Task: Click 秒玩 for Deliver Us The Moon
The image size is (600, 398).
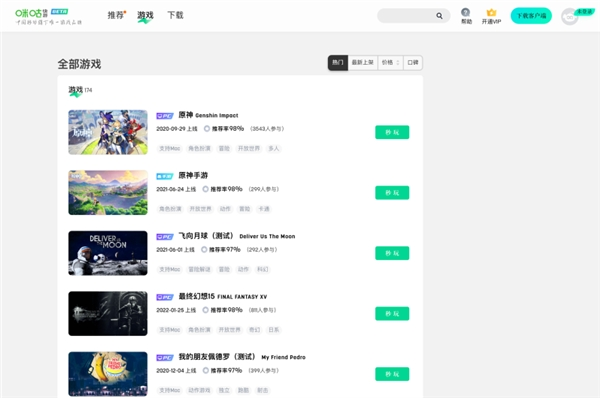Action: 392,253
